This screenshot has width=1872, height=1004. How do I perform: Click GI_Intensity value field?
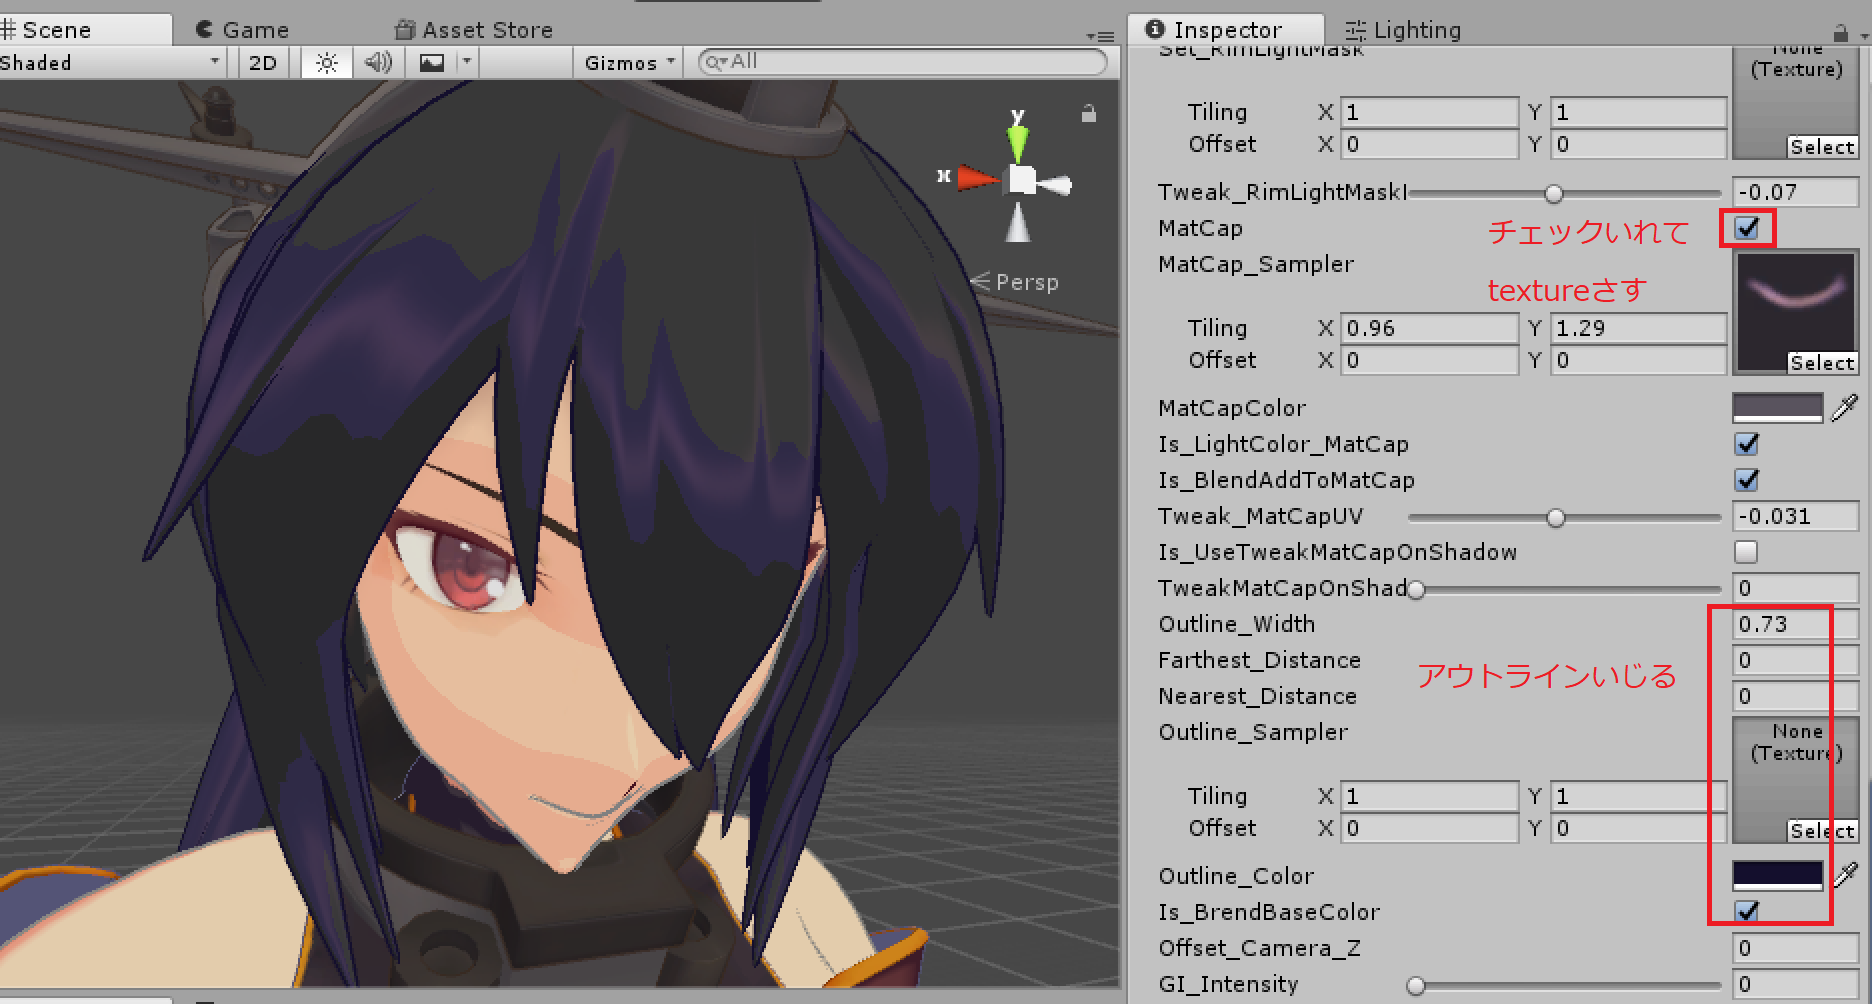click(1795, 984)
